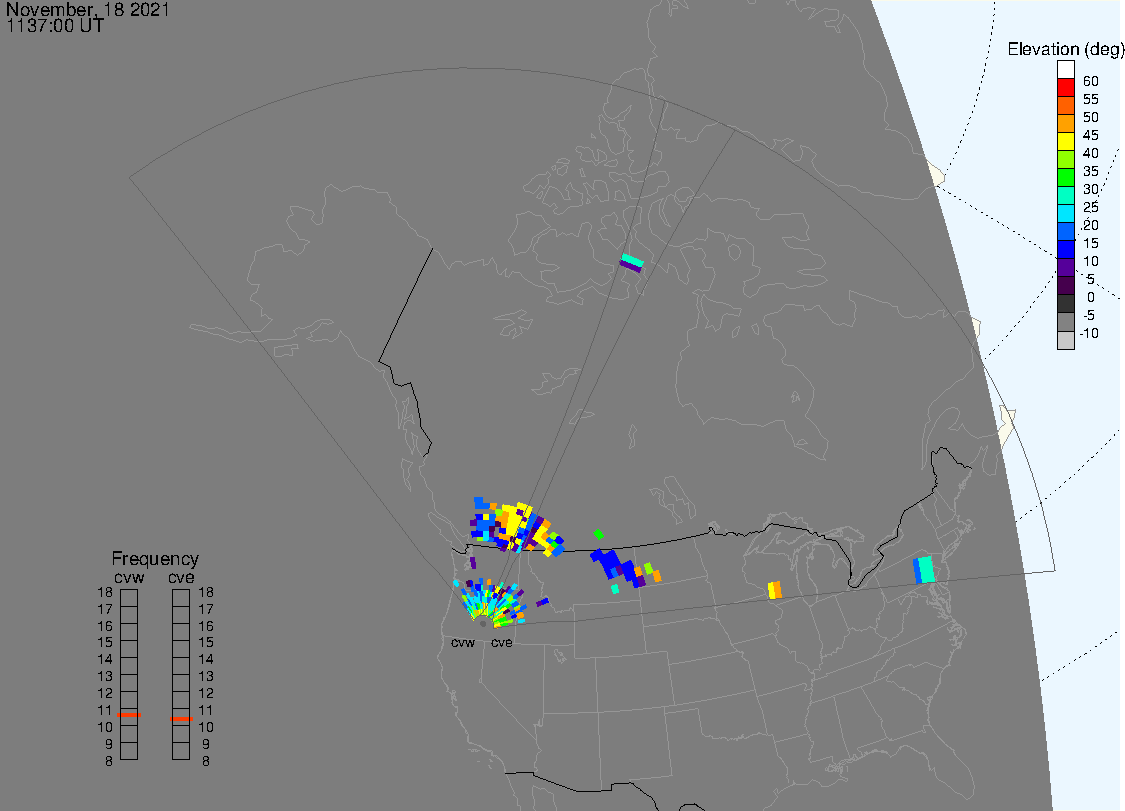
Task: Click the top cell of the cve frequency bar
Action: pyautogui.click(x=181, y=598)
